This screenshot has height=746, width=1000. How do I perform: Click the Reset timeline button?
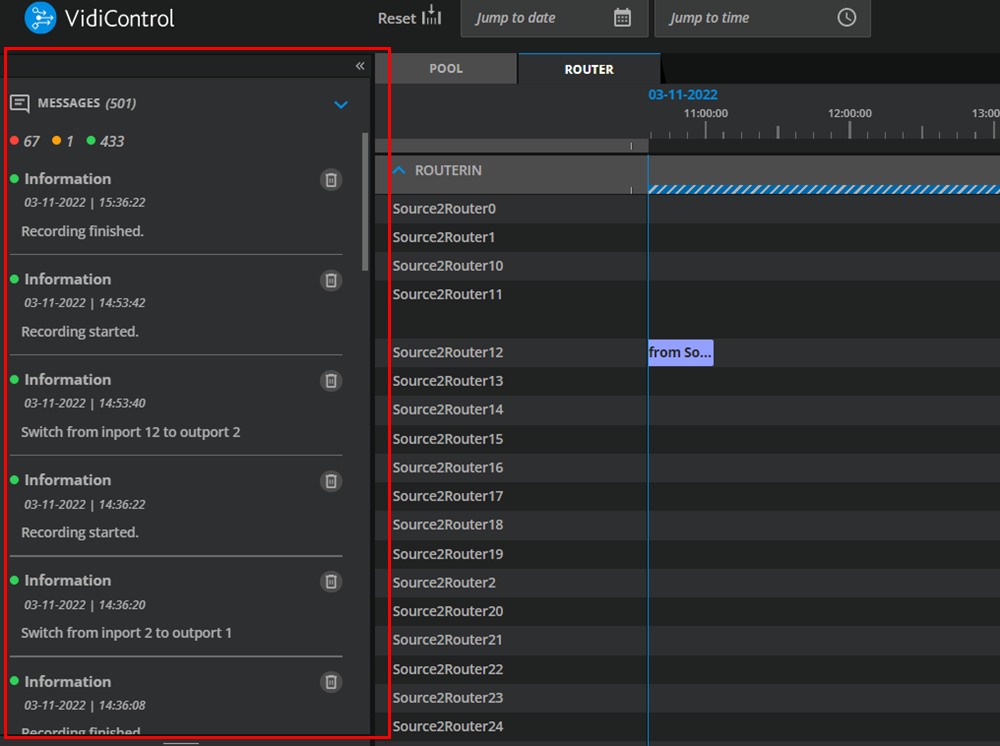tap(409, 18)
